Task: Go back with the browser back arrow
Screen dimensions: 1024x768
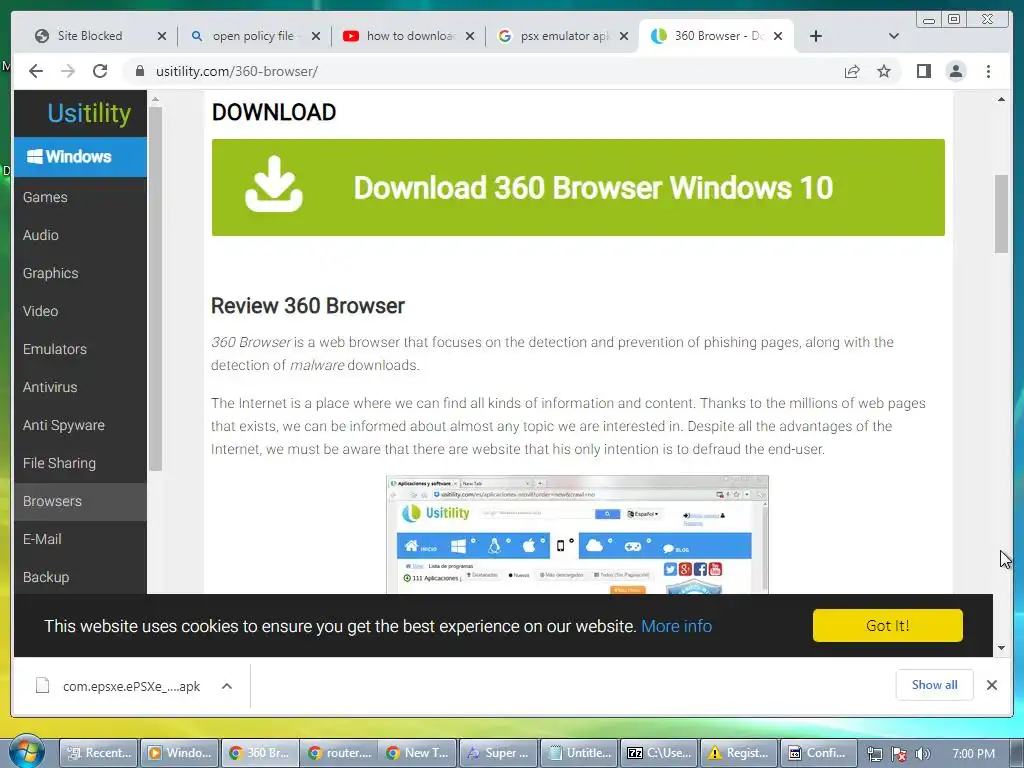Action: click(x=36, y=71)
